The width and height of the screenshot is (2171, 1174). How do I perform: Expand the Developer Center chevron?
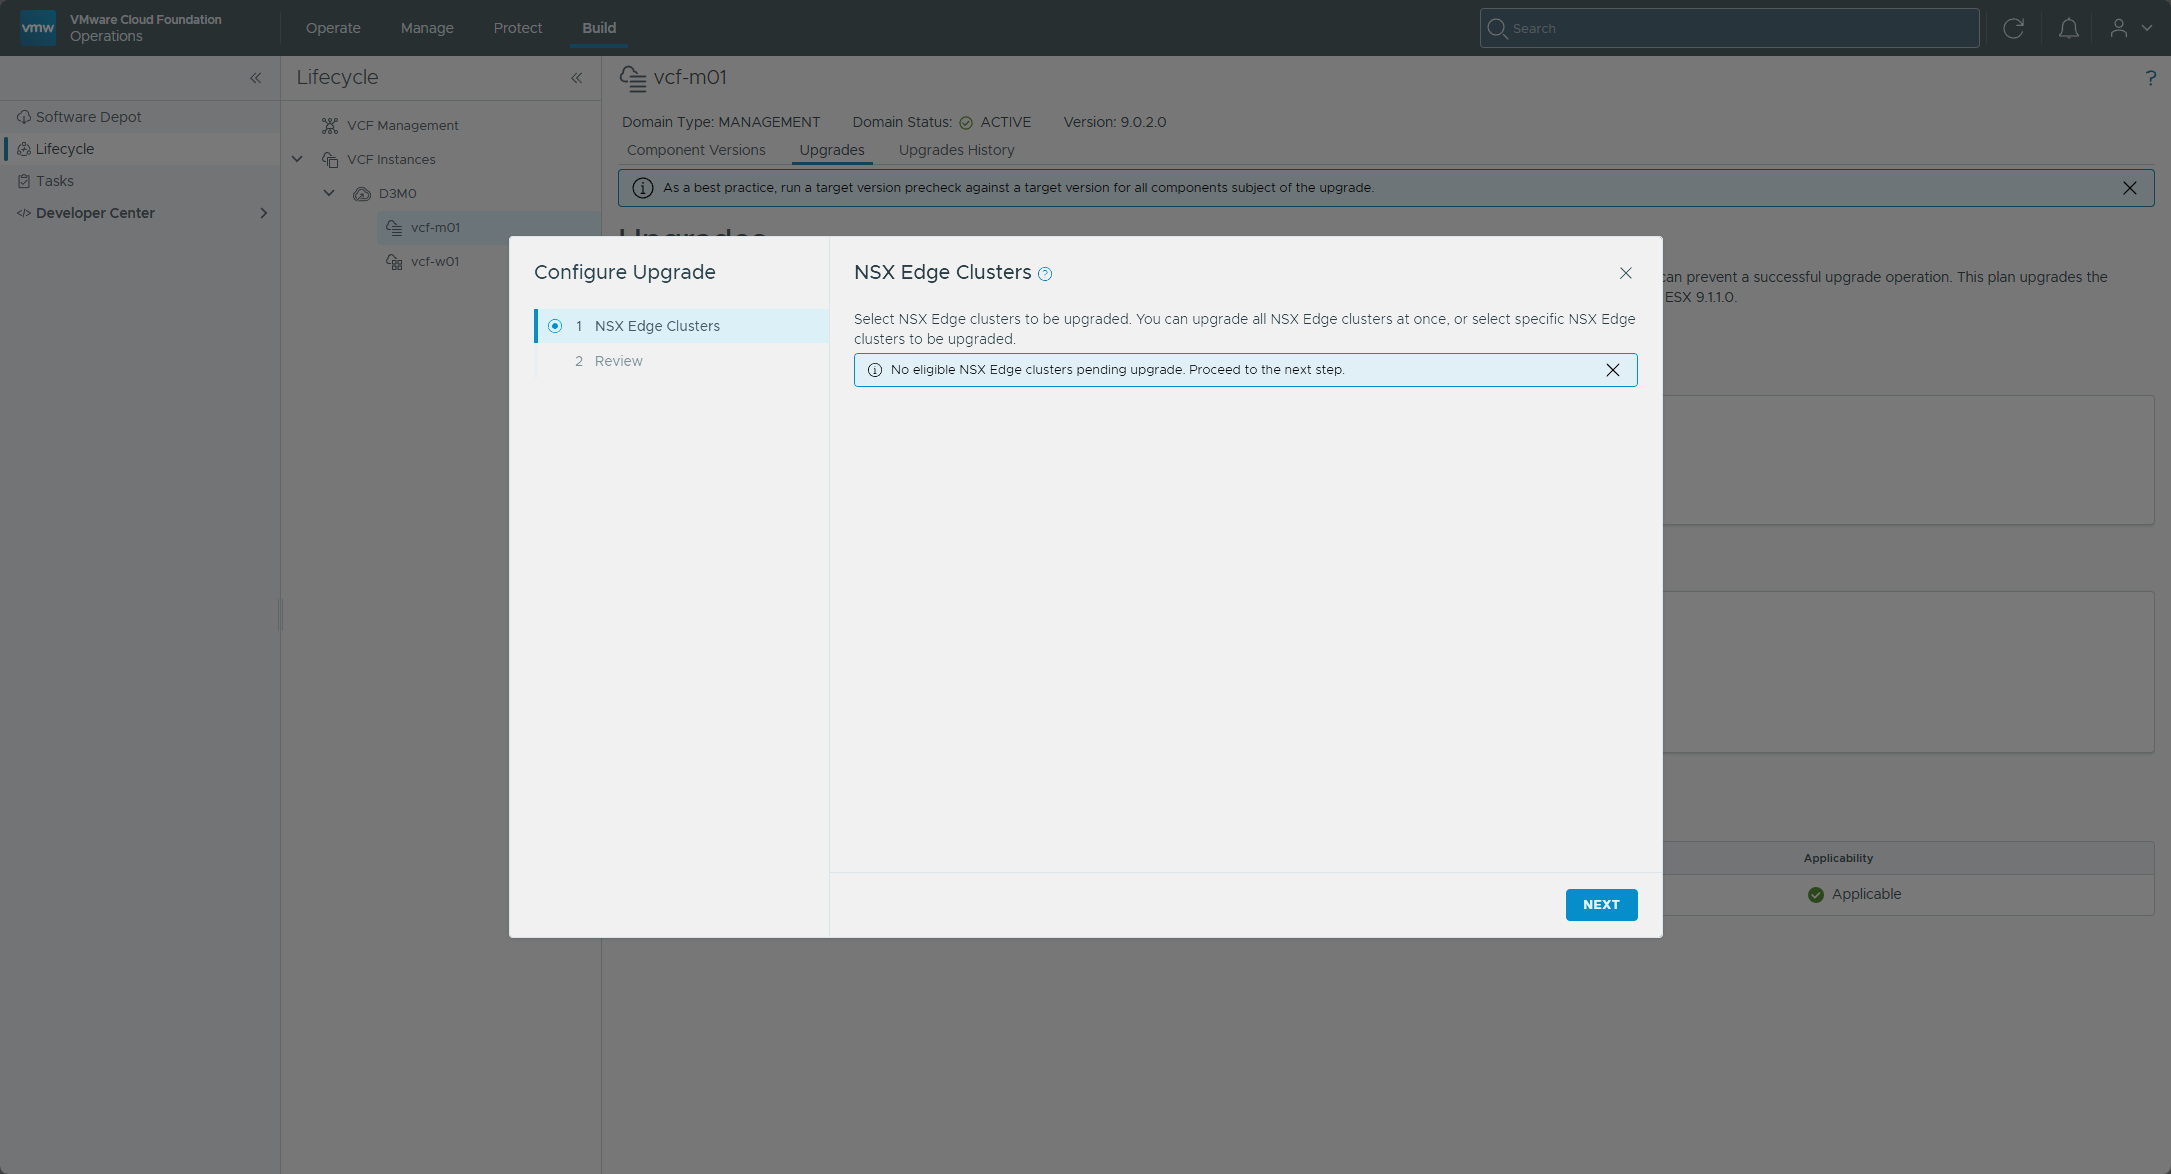click(264, 213)
